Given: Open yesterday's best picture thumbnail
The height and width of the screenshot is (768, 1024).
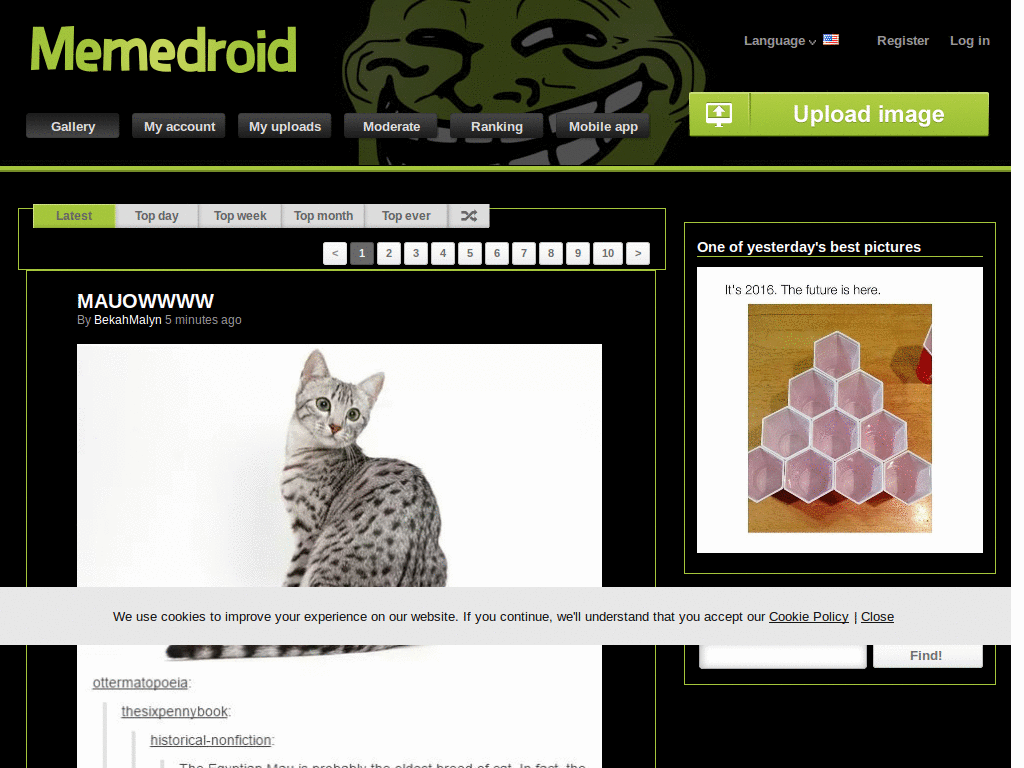Looking at the screenshot, I should coord(840,410).
